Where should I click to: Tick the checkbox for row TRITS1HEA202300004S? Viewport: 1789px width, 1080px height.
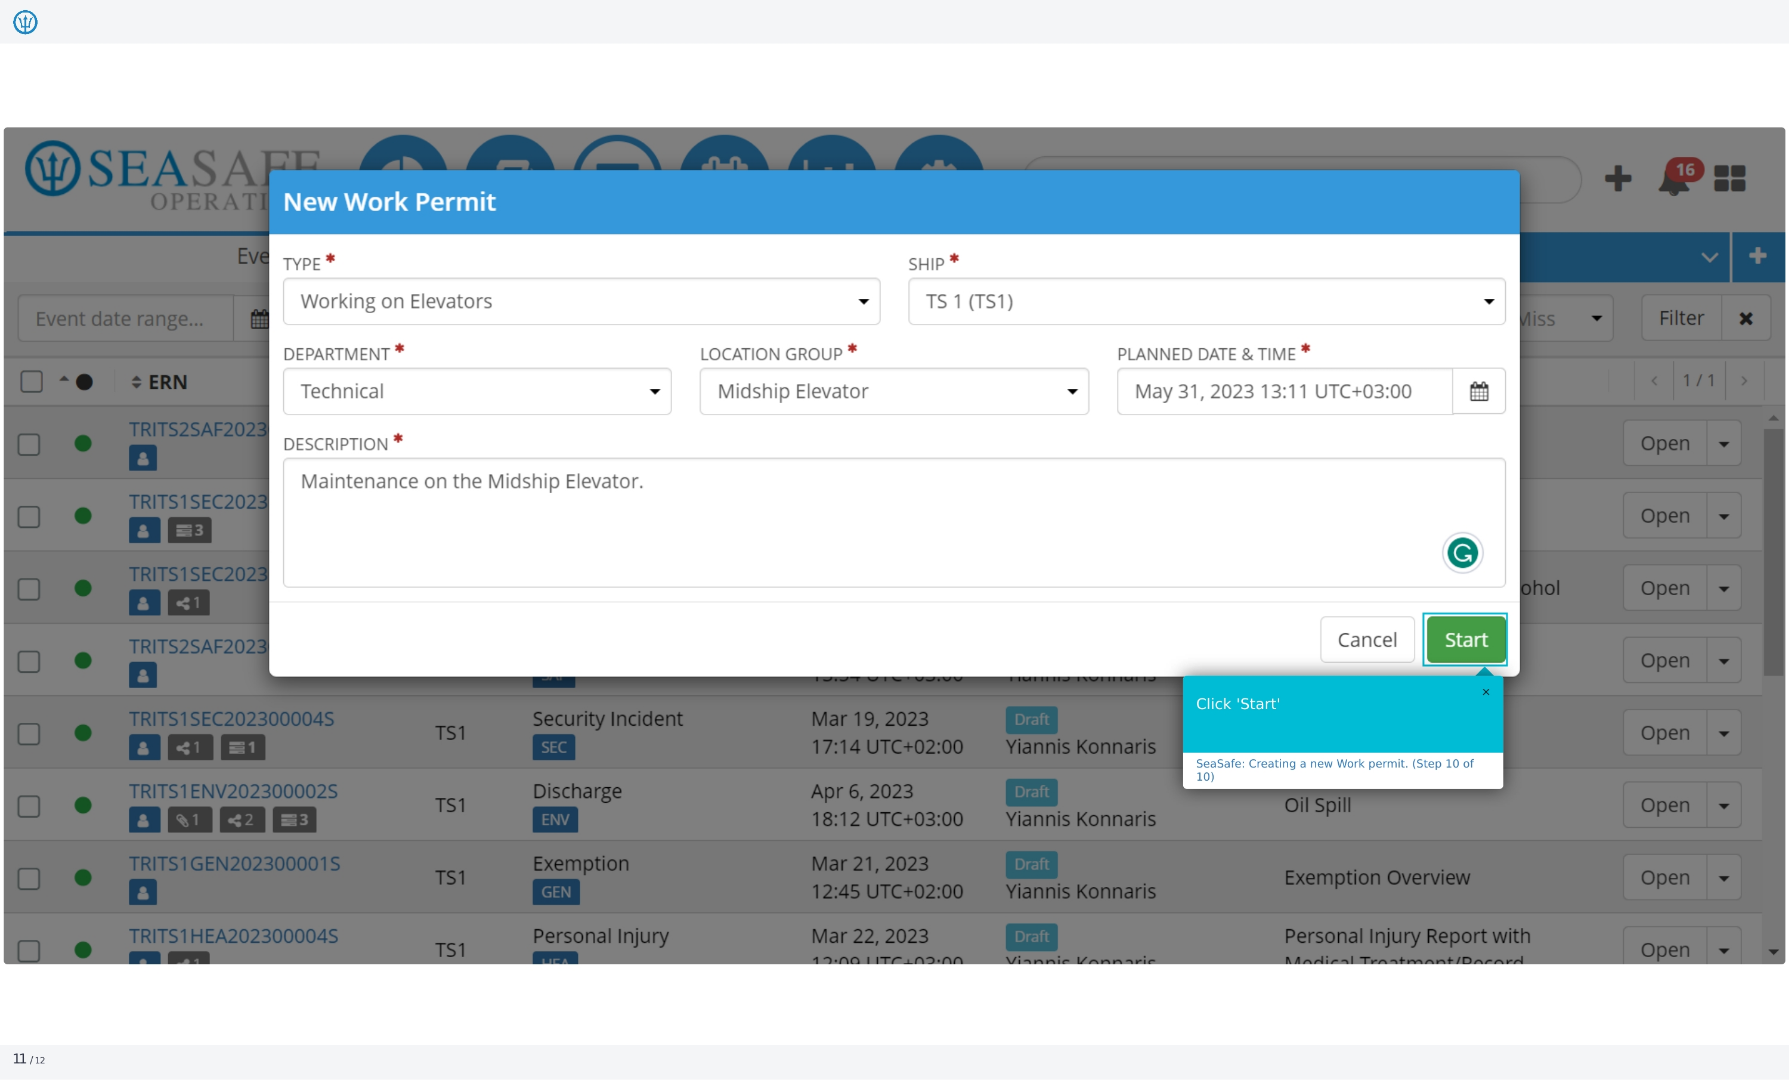[x=29, y=950]
